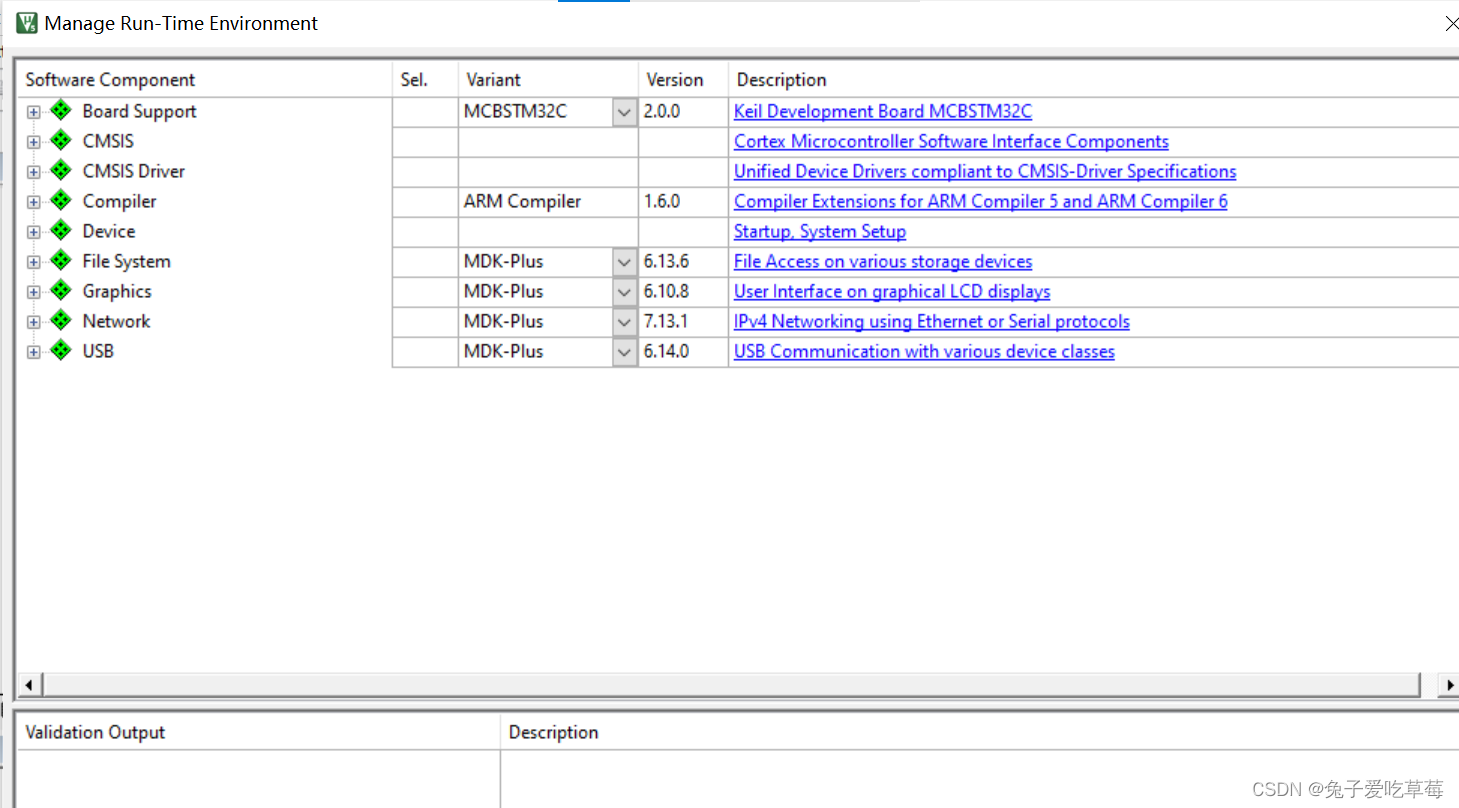Open User Interface on graphical LCD displays link
Image resolution: width=1459 pixels, height=808 pixels.
point(892,291)
